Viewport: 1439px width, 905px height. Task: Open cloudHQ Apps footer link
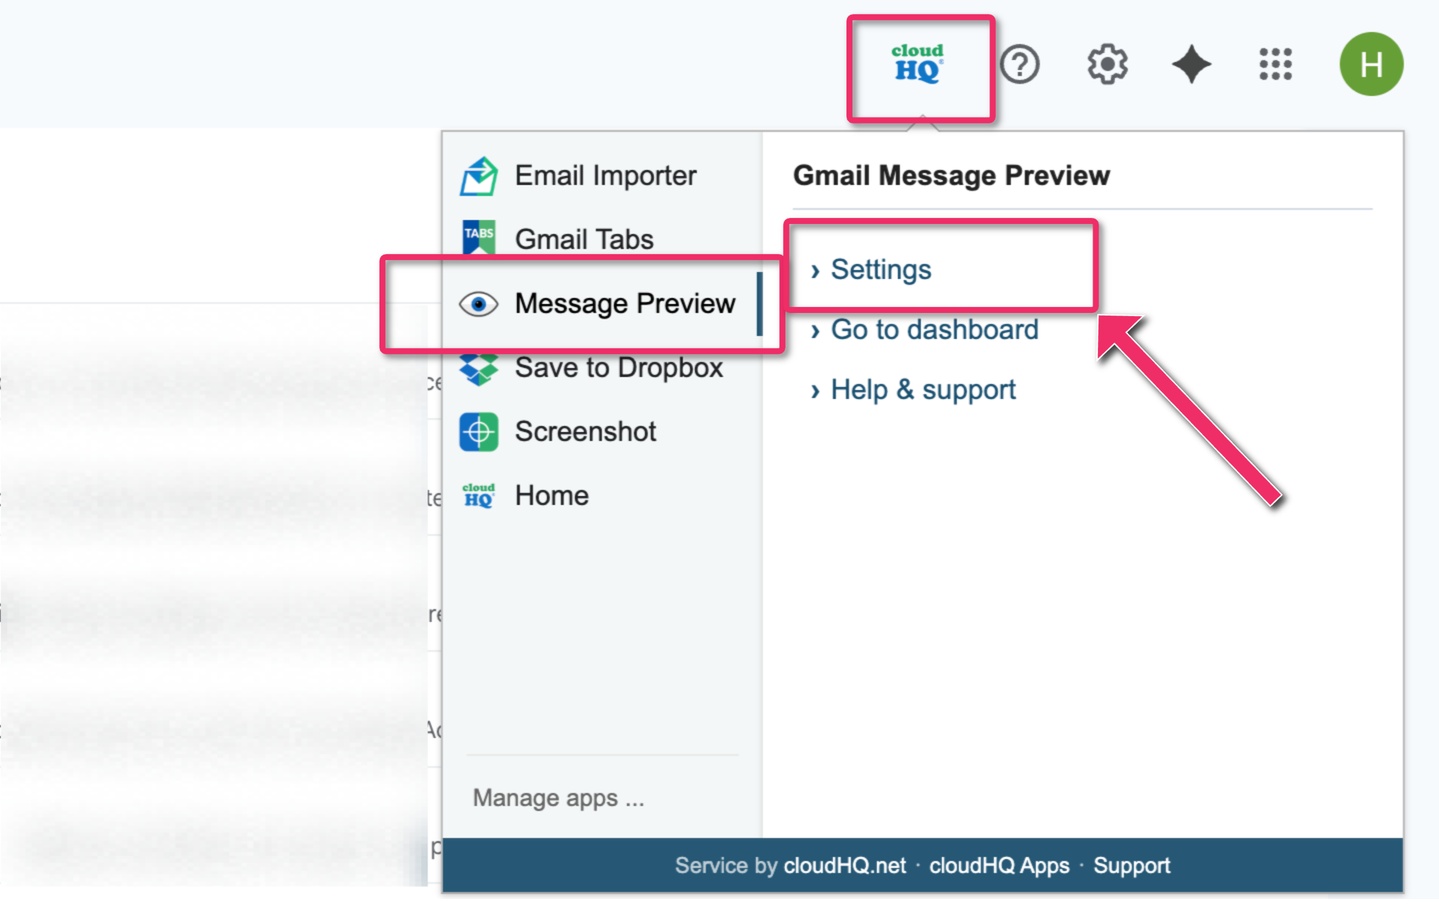pos(999,866)
